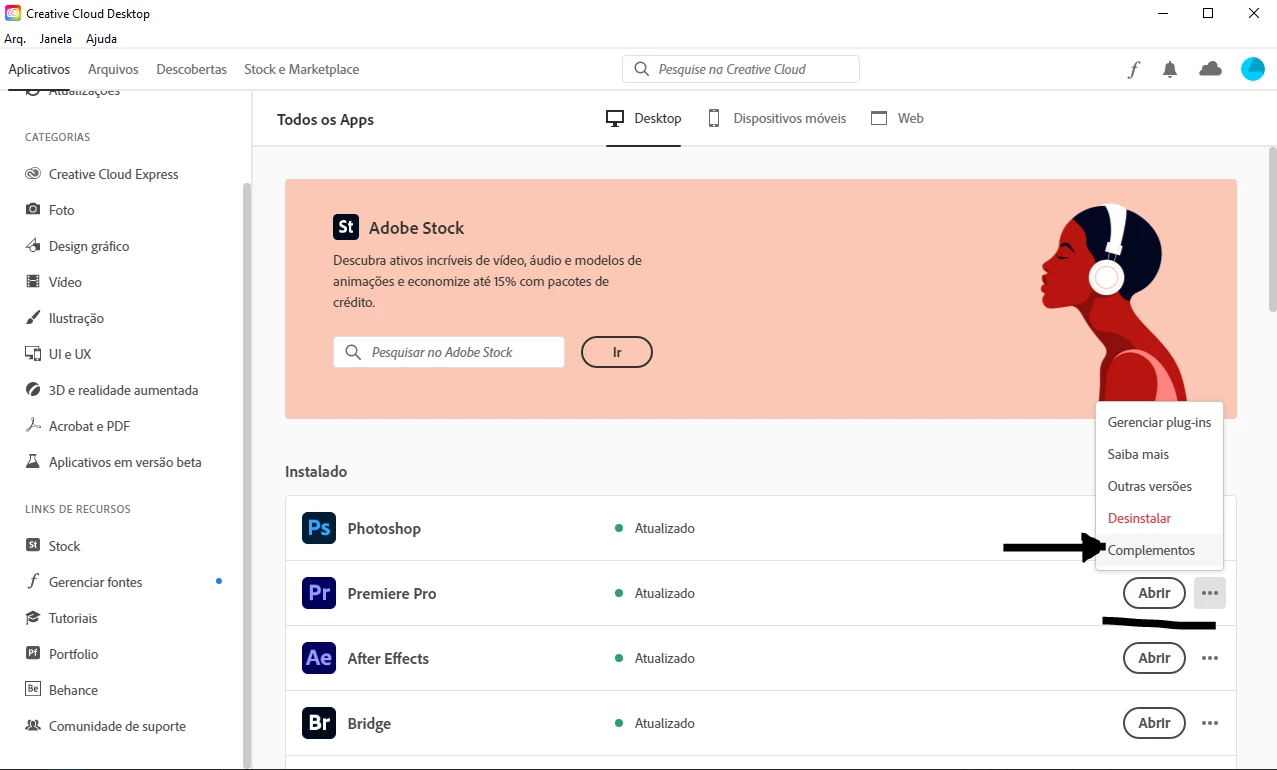Click Abrir for Premiere Pro

point(1154,593)
